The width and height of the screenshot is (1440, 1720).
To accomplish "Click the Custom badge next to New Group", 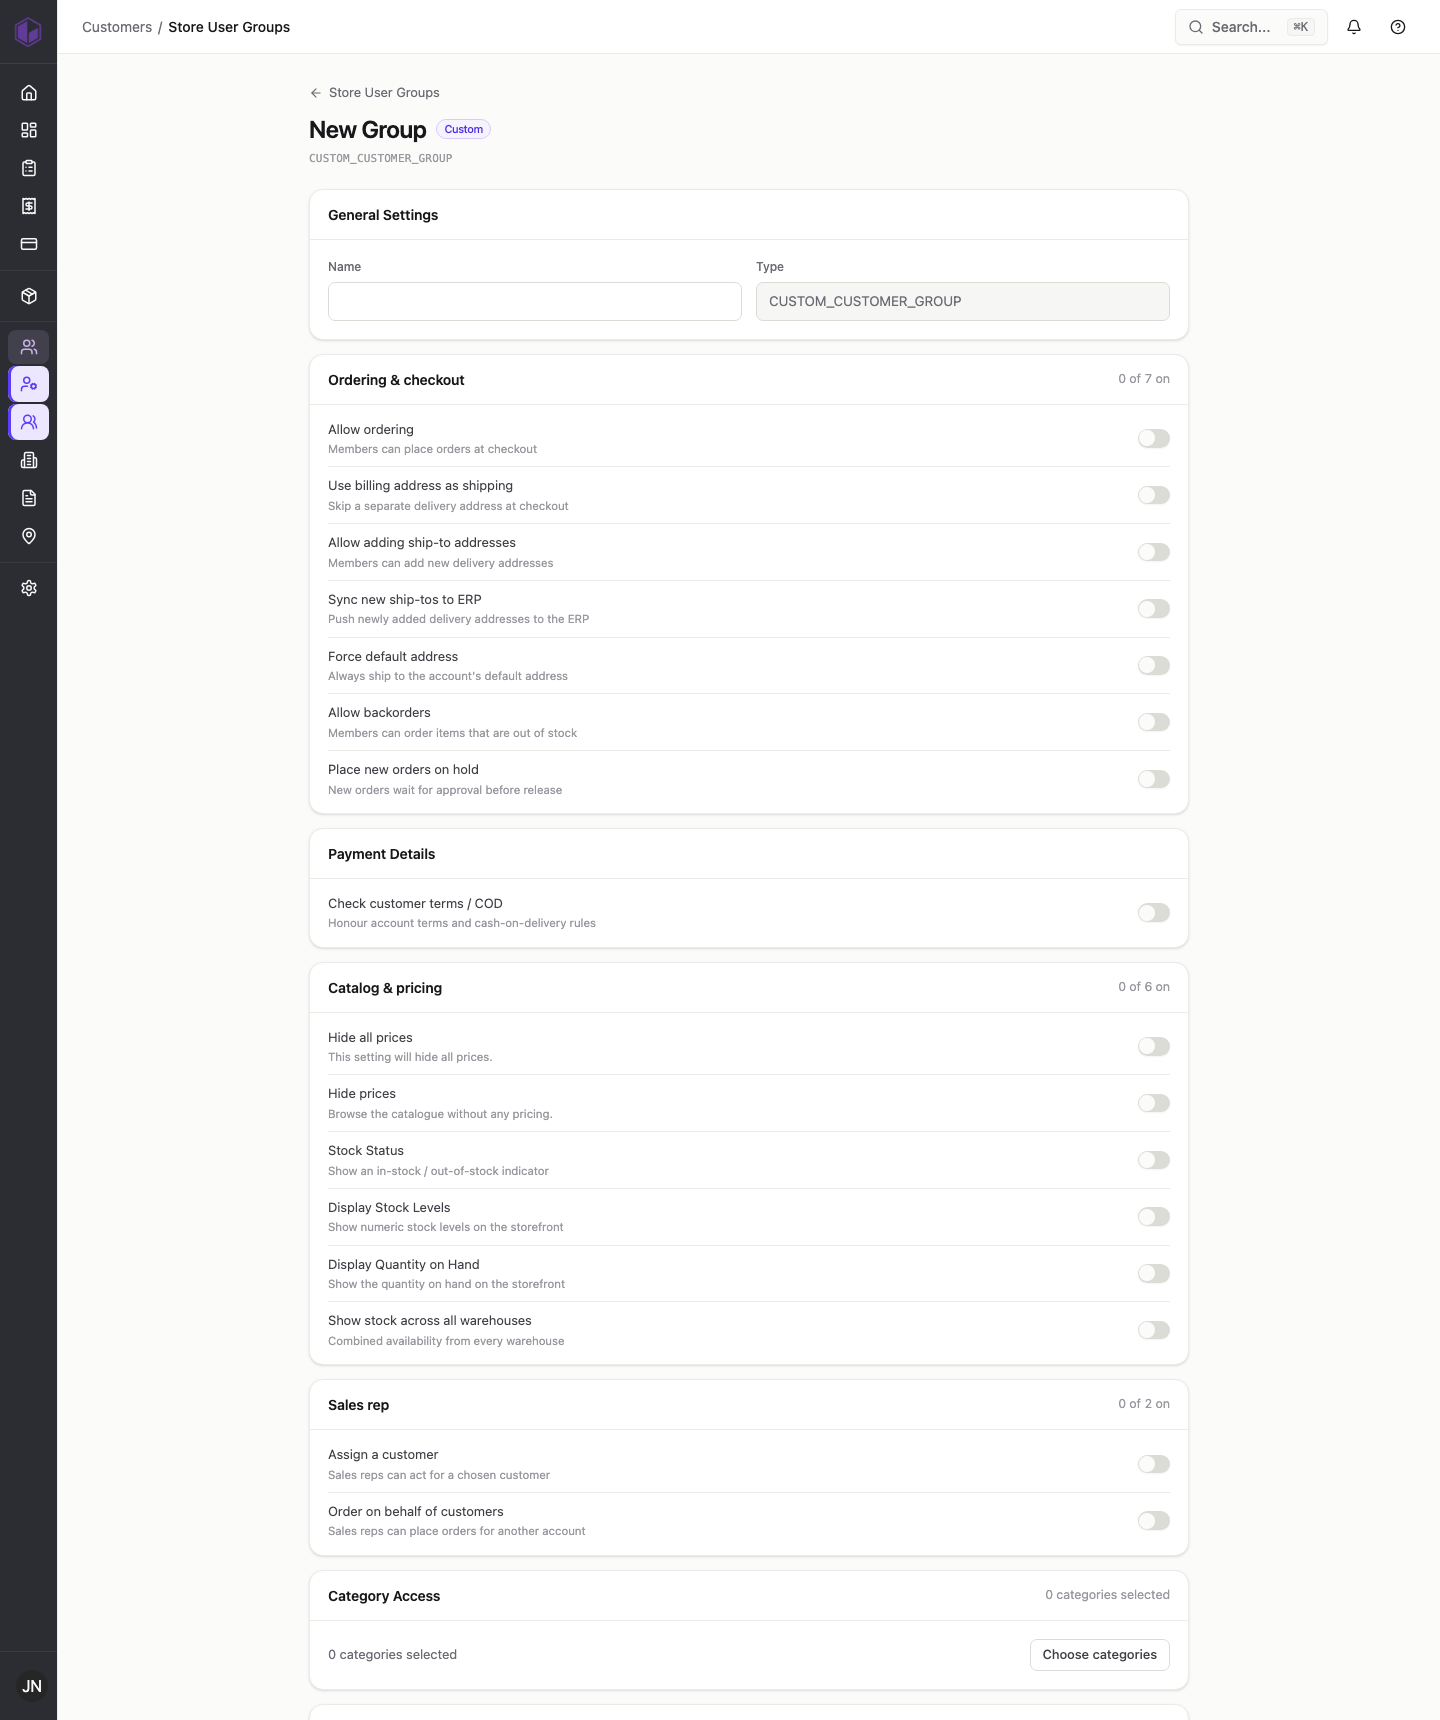I will pyautogui.click(x=463, y=129).
